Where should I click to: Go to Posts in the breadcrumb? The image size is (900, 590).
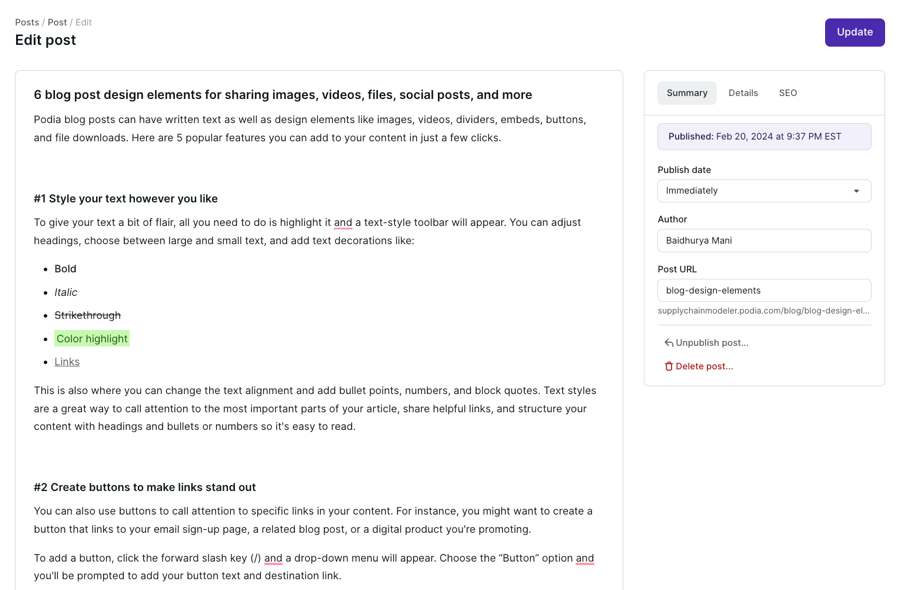(27, 22)
